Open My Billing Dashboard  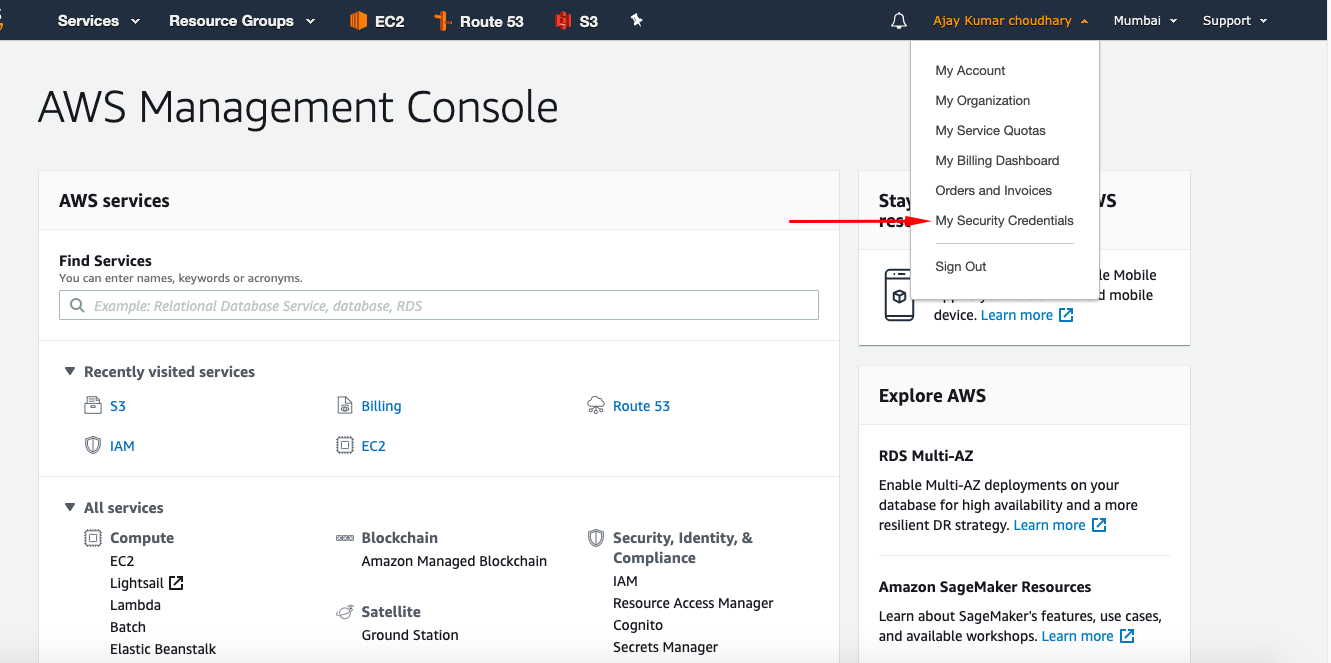click(997, 160)
